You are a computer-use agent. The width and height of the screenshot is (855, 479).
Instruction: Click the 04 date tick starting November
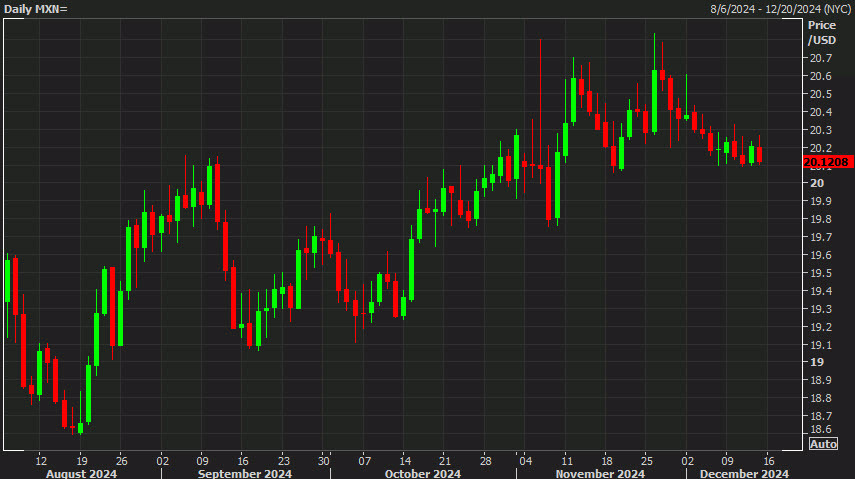[x=525, y=461]
